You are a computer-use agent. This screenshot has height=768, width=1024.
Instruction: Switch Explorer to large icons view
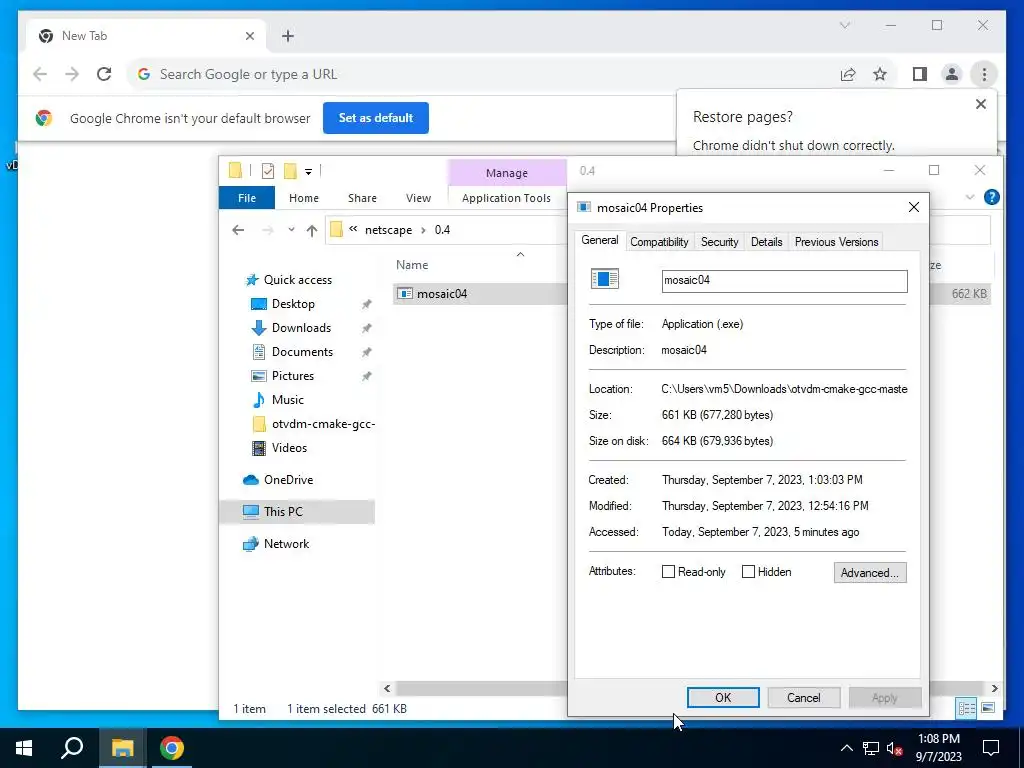tap(987, 708)
